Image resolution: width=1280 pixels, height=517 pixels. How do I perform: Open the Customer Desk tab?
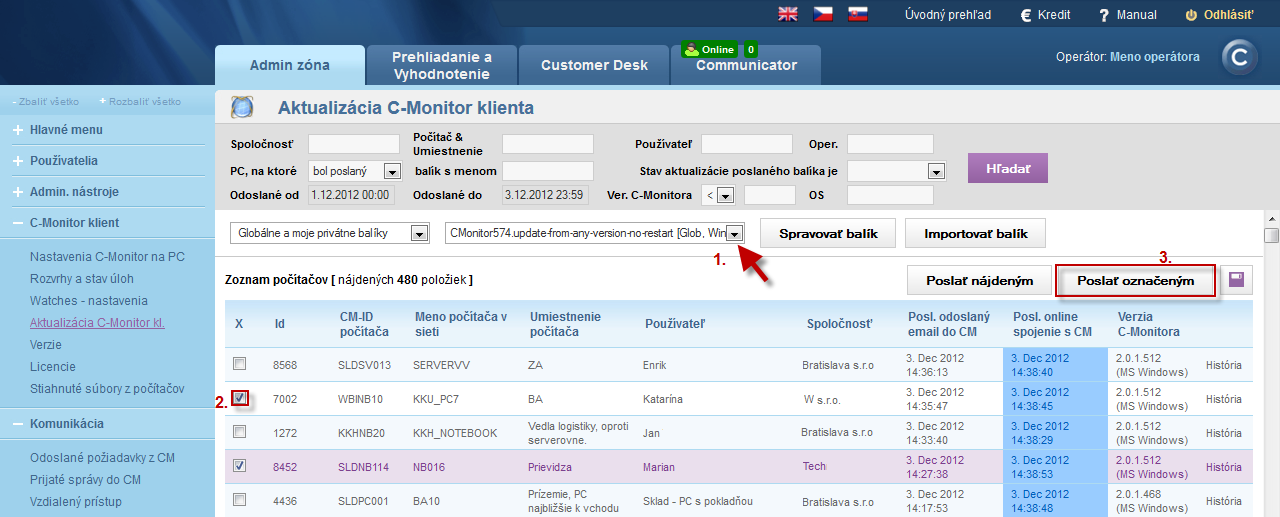click(594, 65)
